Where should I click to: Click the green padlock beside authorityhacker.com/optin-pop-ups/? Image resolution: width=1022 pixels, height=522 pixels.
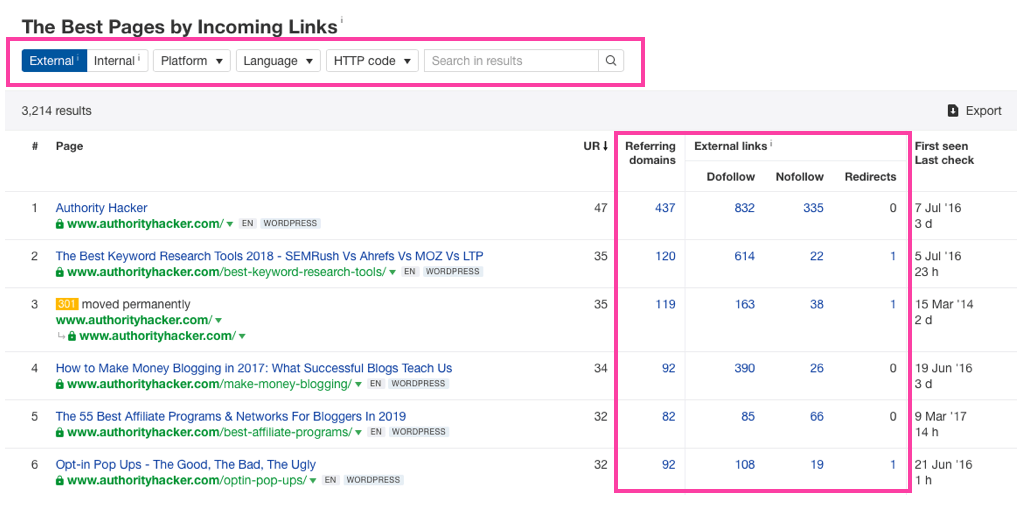tap(60, 480)
